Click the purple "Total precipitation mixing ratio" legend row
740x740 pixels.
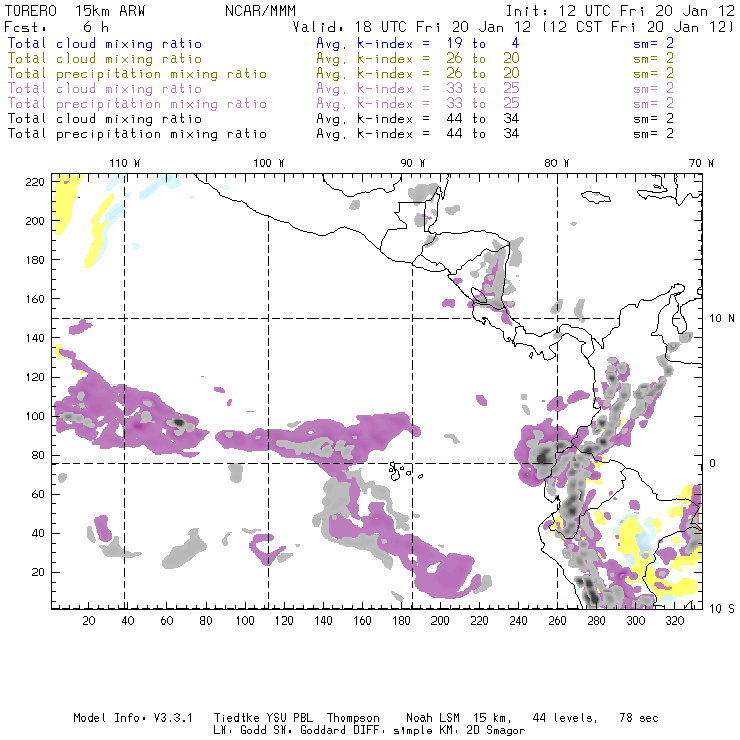(x=141, y=103)
